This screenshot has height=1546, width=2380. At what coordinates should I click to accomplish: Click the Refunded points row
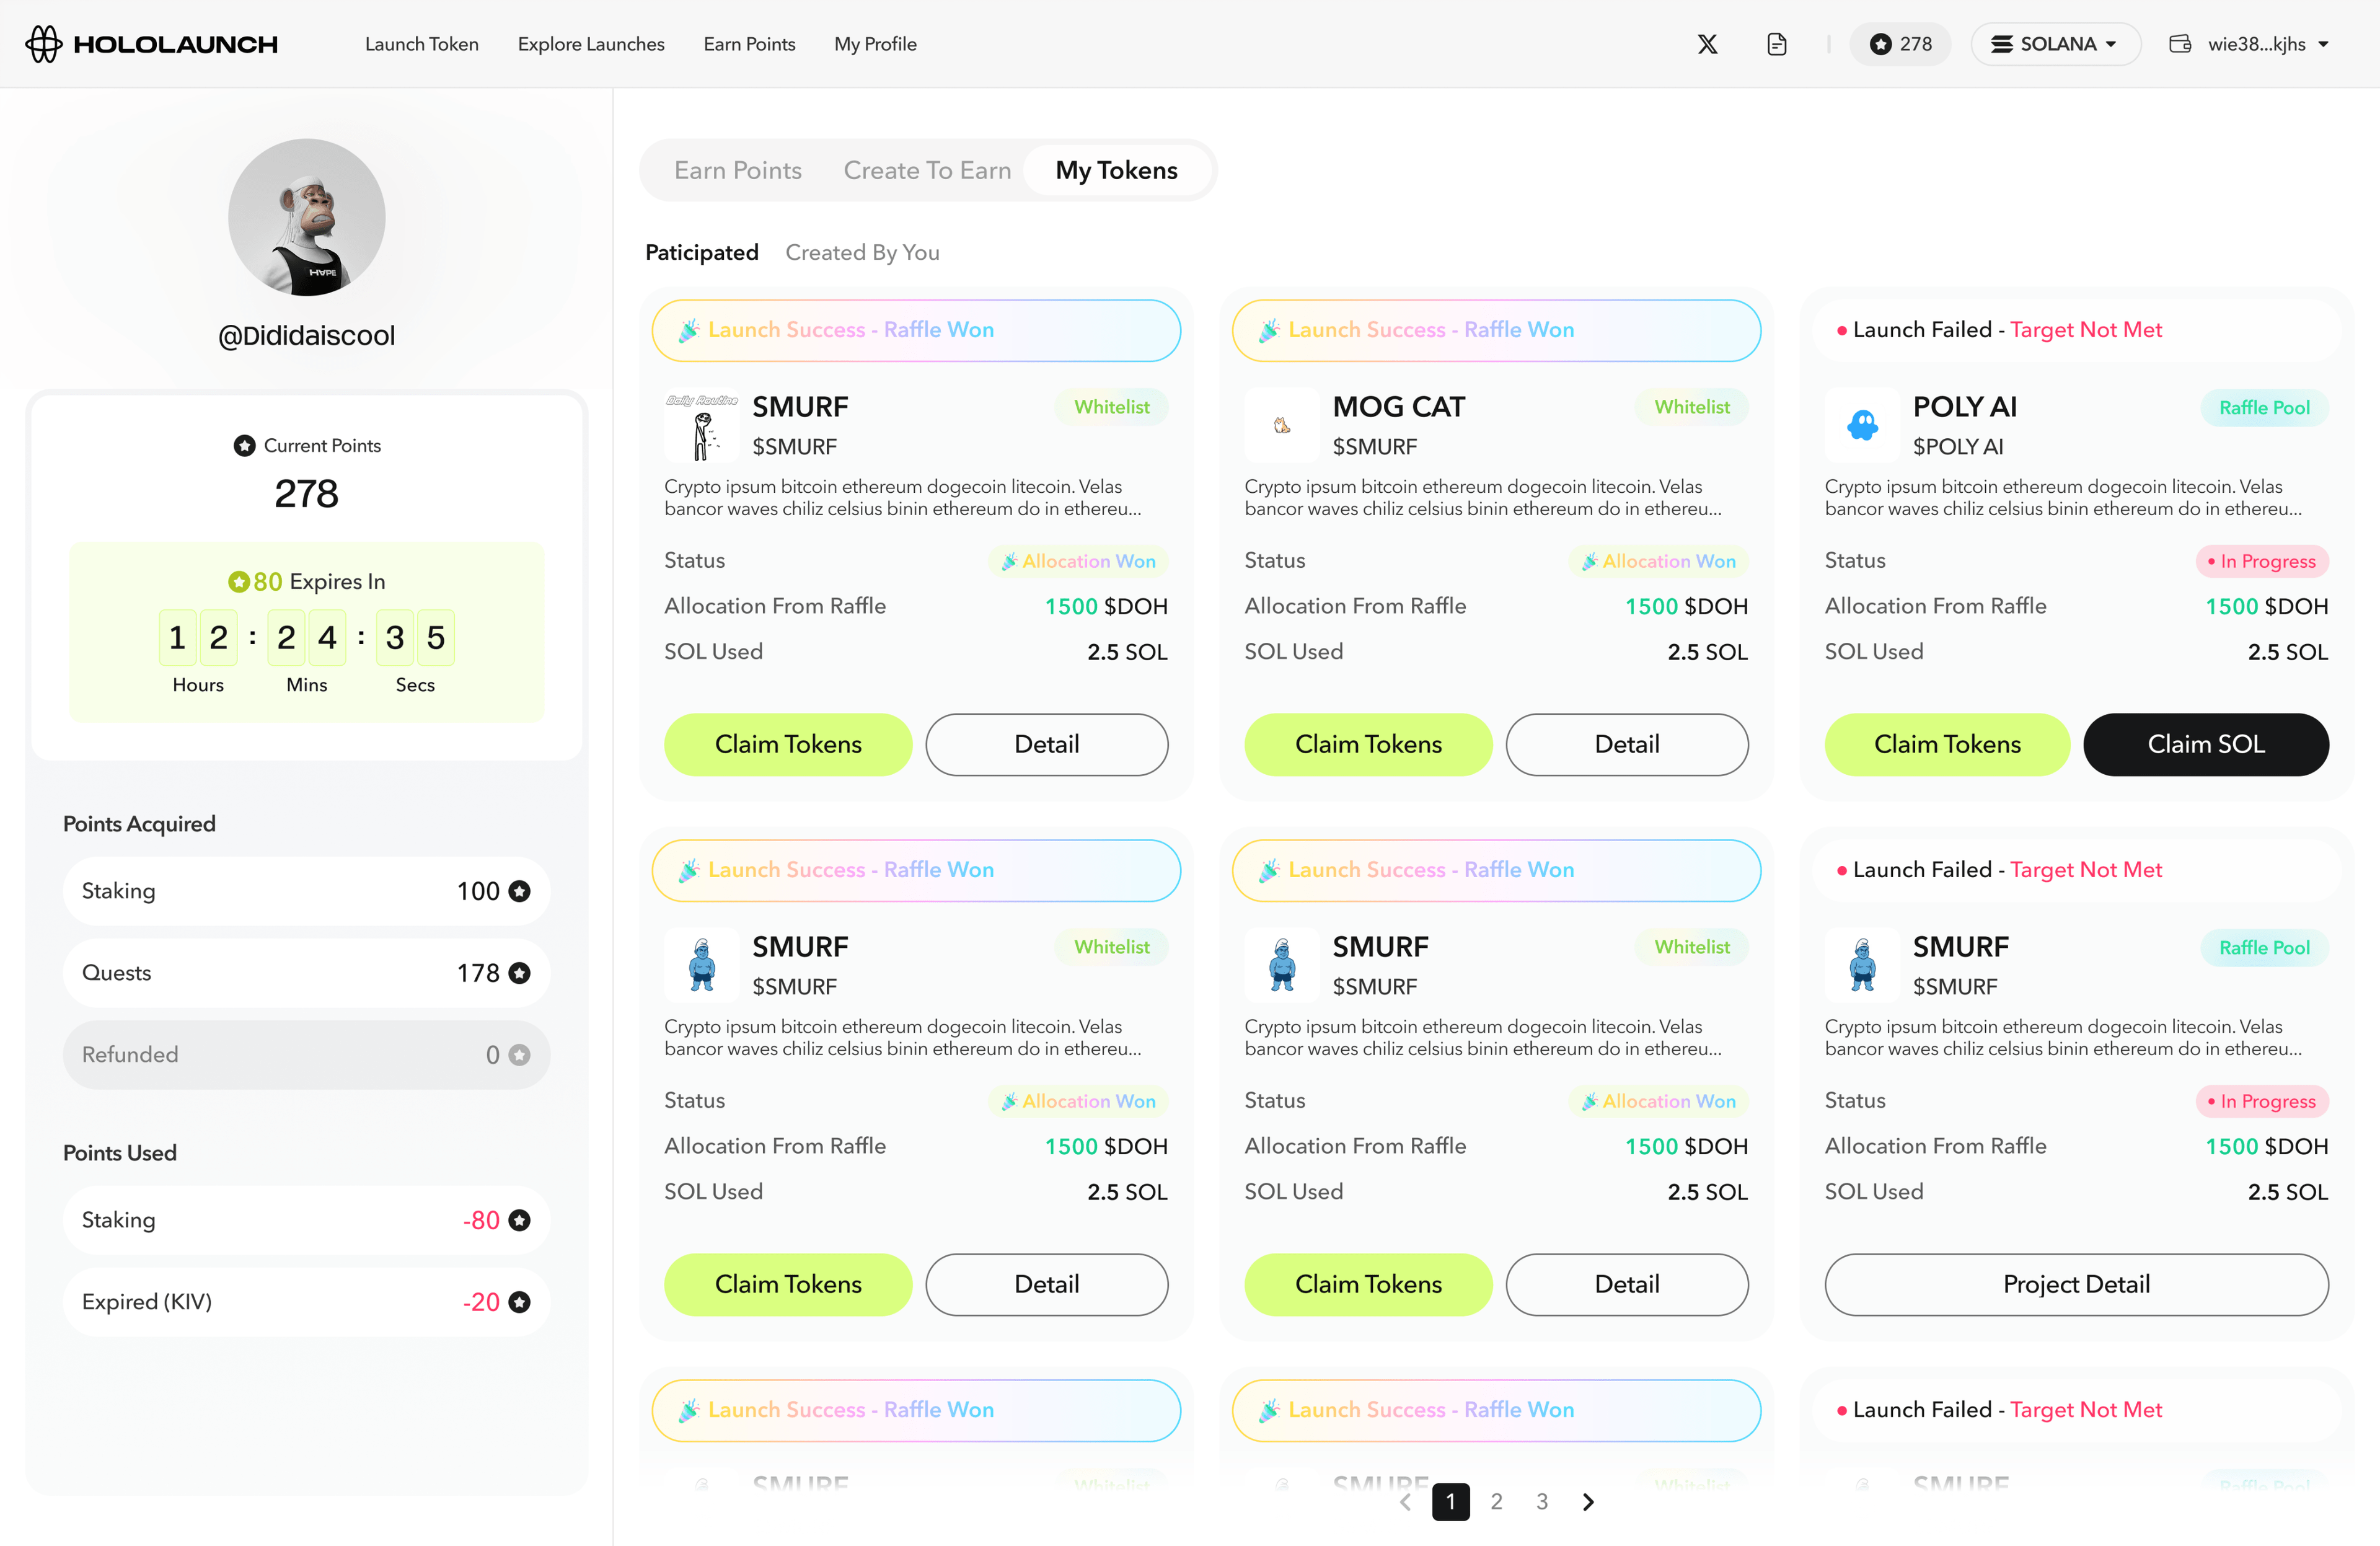306,1055
